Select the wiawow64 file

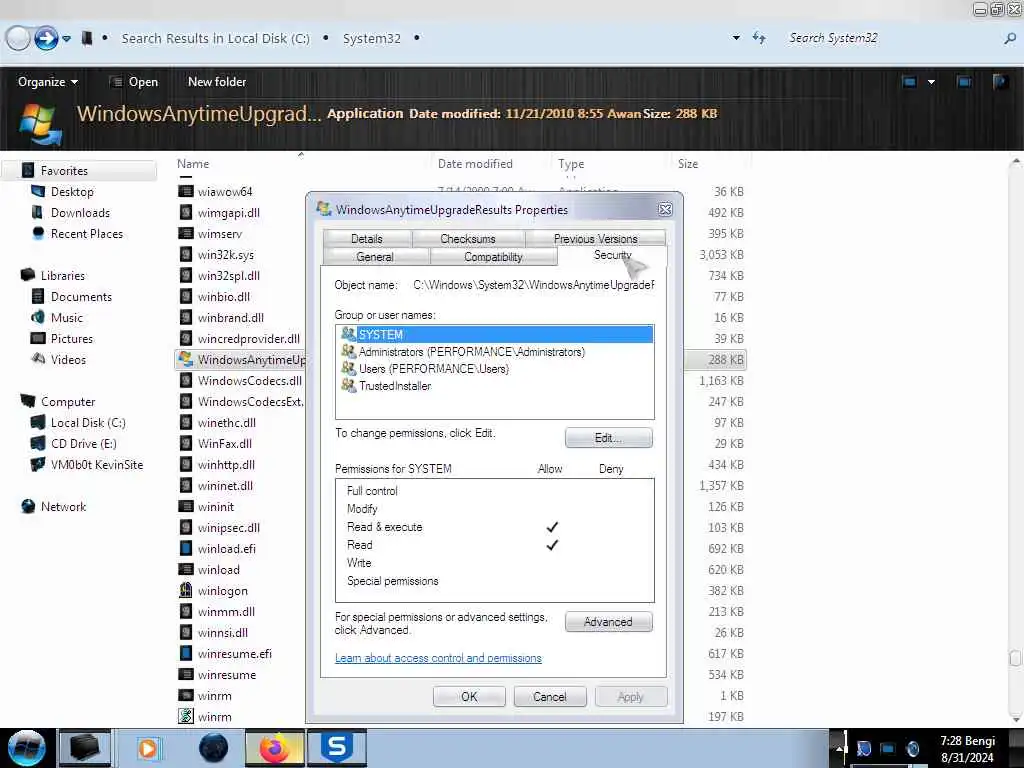coord(225,192)
